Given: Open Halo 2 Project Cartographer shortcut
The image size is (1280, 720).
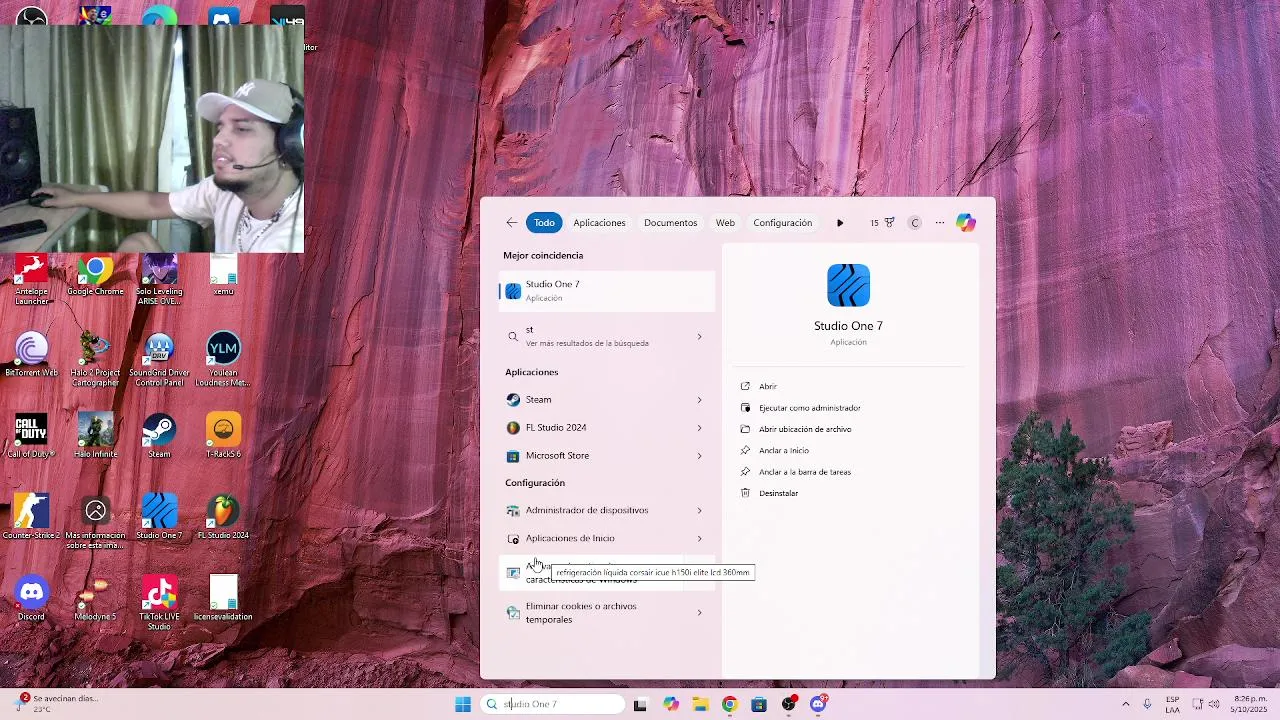Looking at the screenshot, I should [95, 360].
